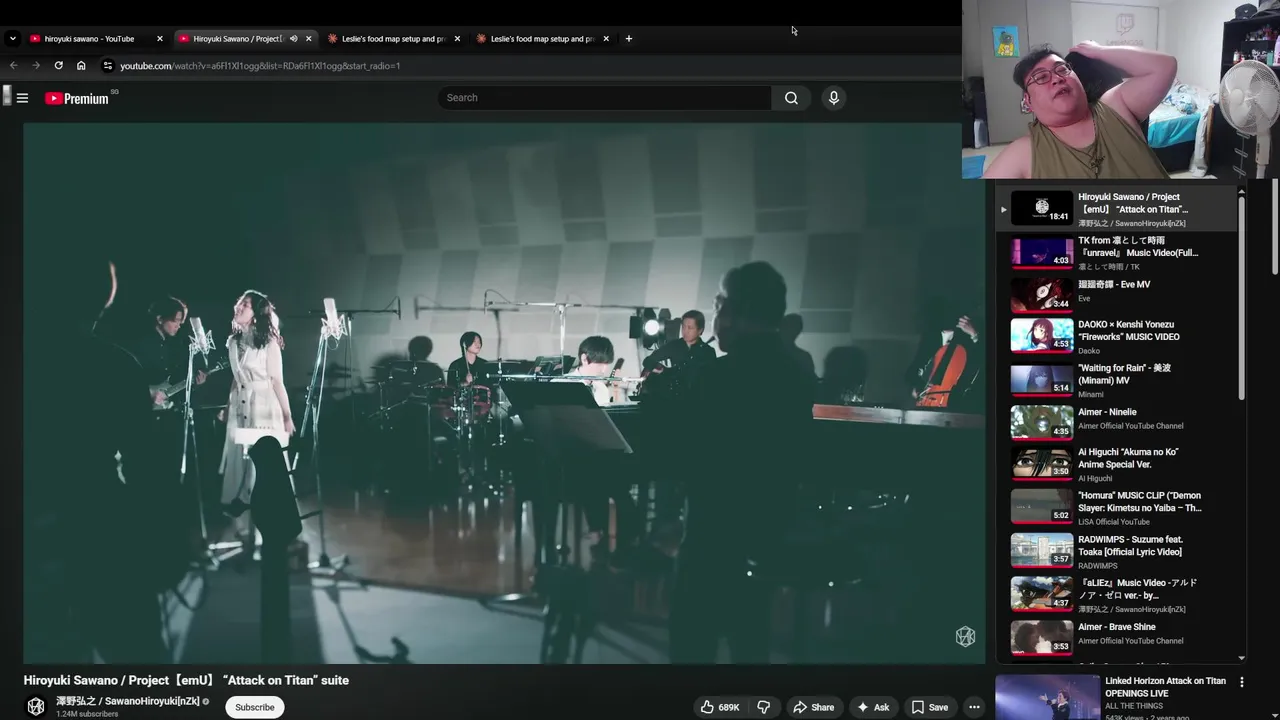Mute the tab with the speaker icon
1280x720 pixels.
(x=293, y=39)
